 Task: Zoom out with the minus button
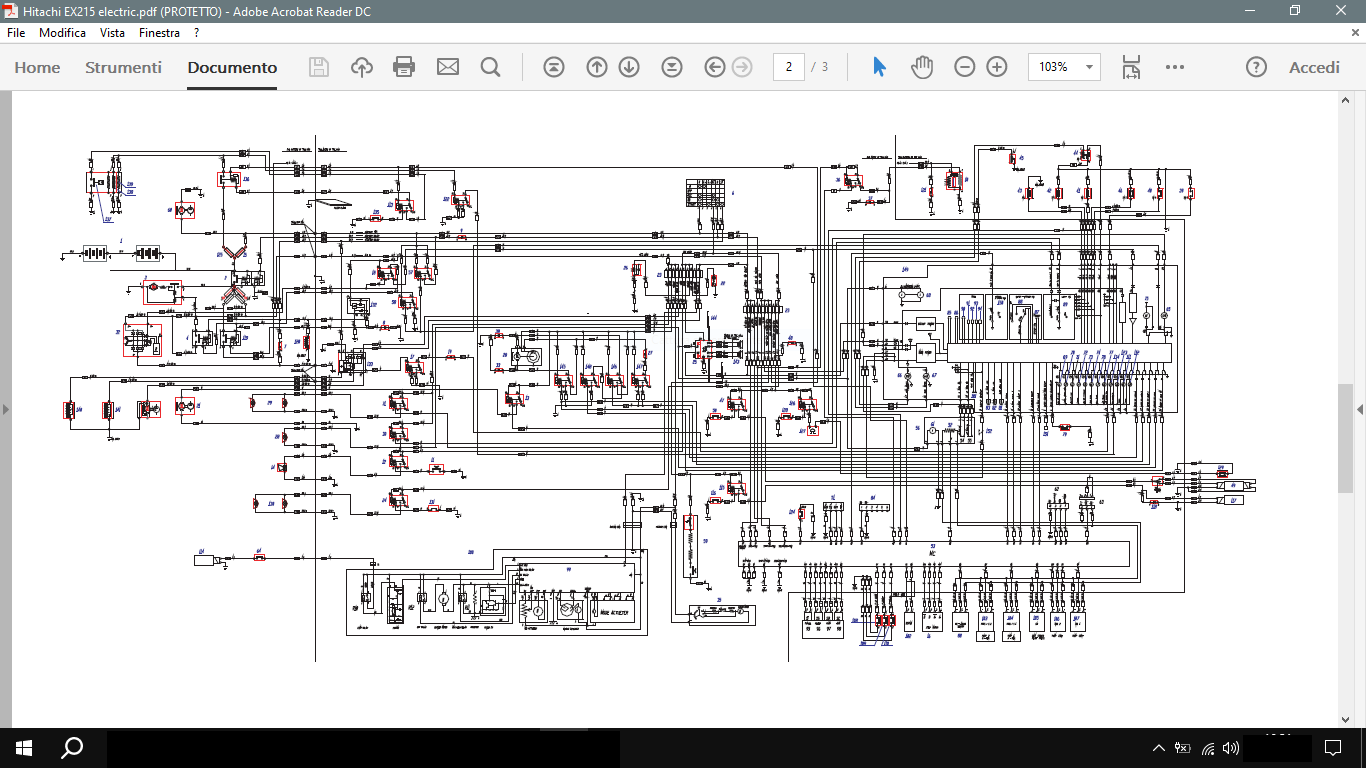(x=964, y=67)
